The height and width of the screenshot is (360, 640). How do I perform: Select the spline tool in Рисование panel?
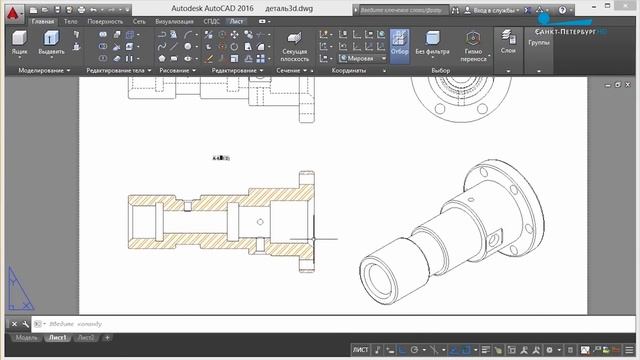pos(162,47)
